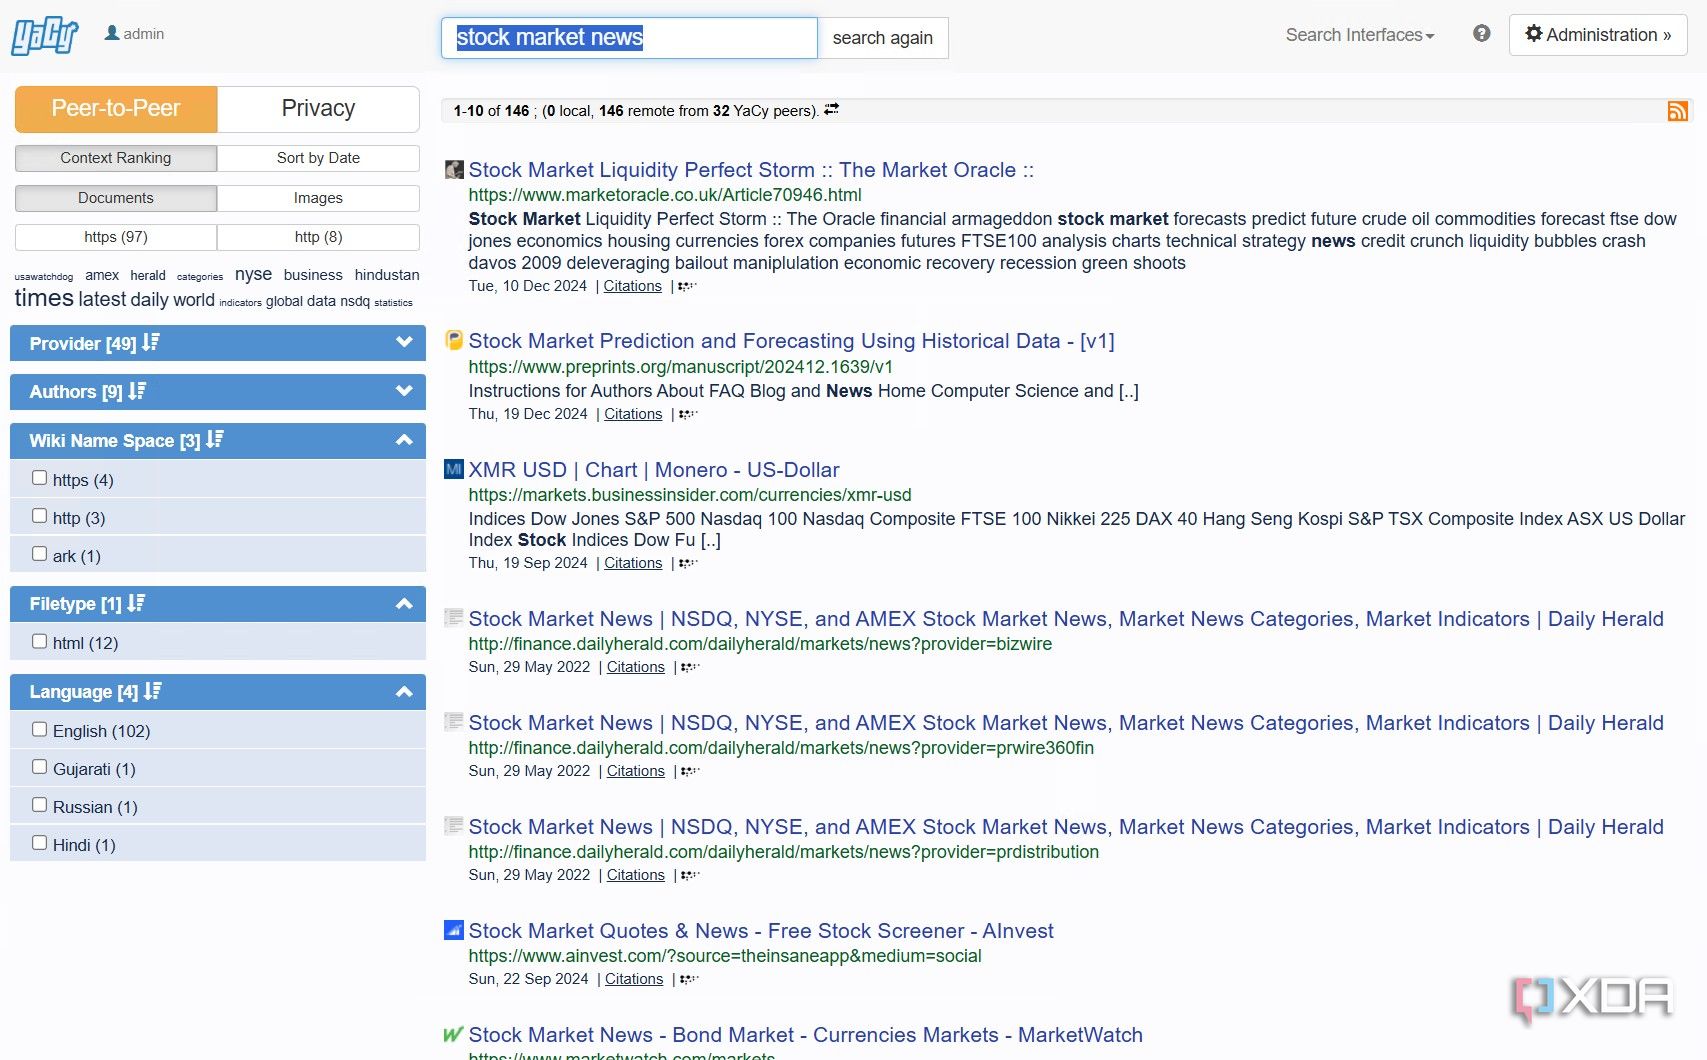
Task: Collapse the Filetype facet chevron
Action: [x=404, y=604]
